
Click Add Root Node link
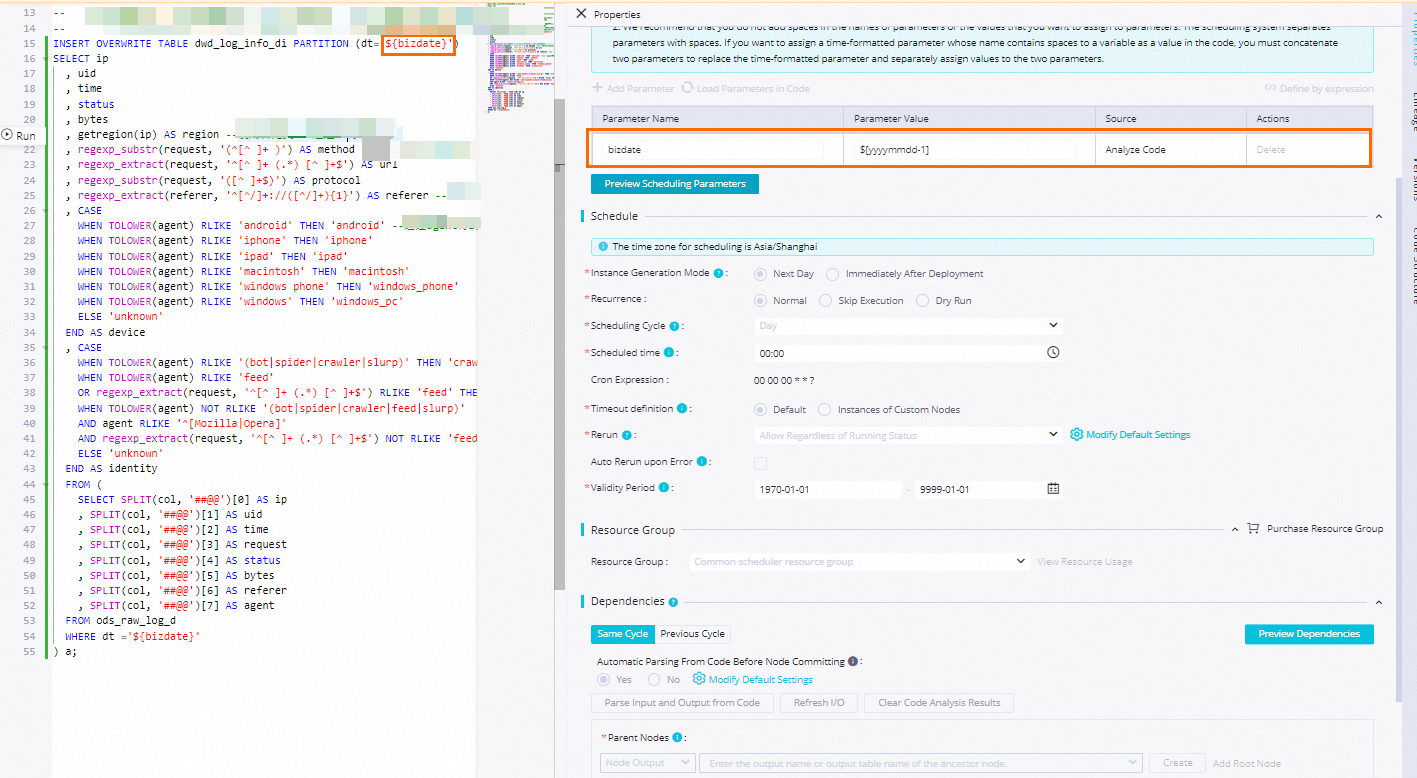(x=1247, y=764)
